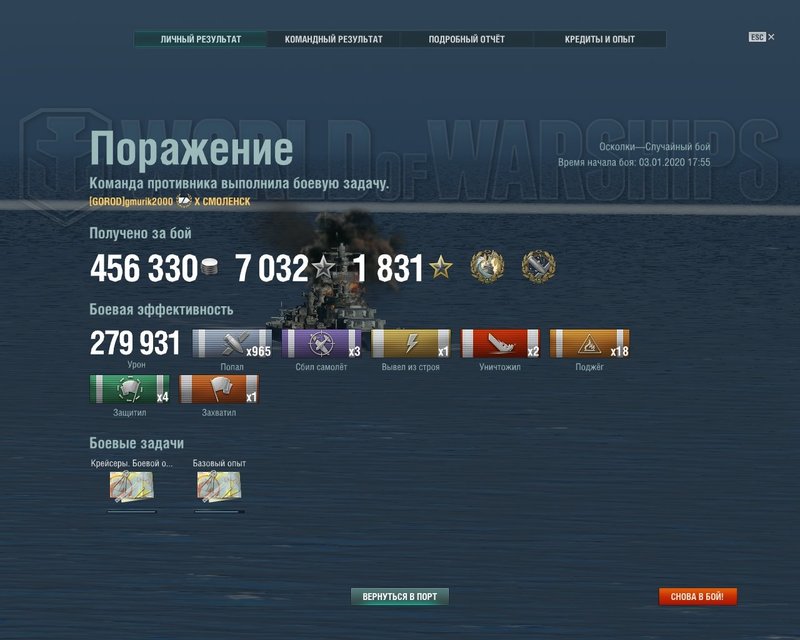
Task: Click the gold star free XP icon
Action: tap(440, 267)
